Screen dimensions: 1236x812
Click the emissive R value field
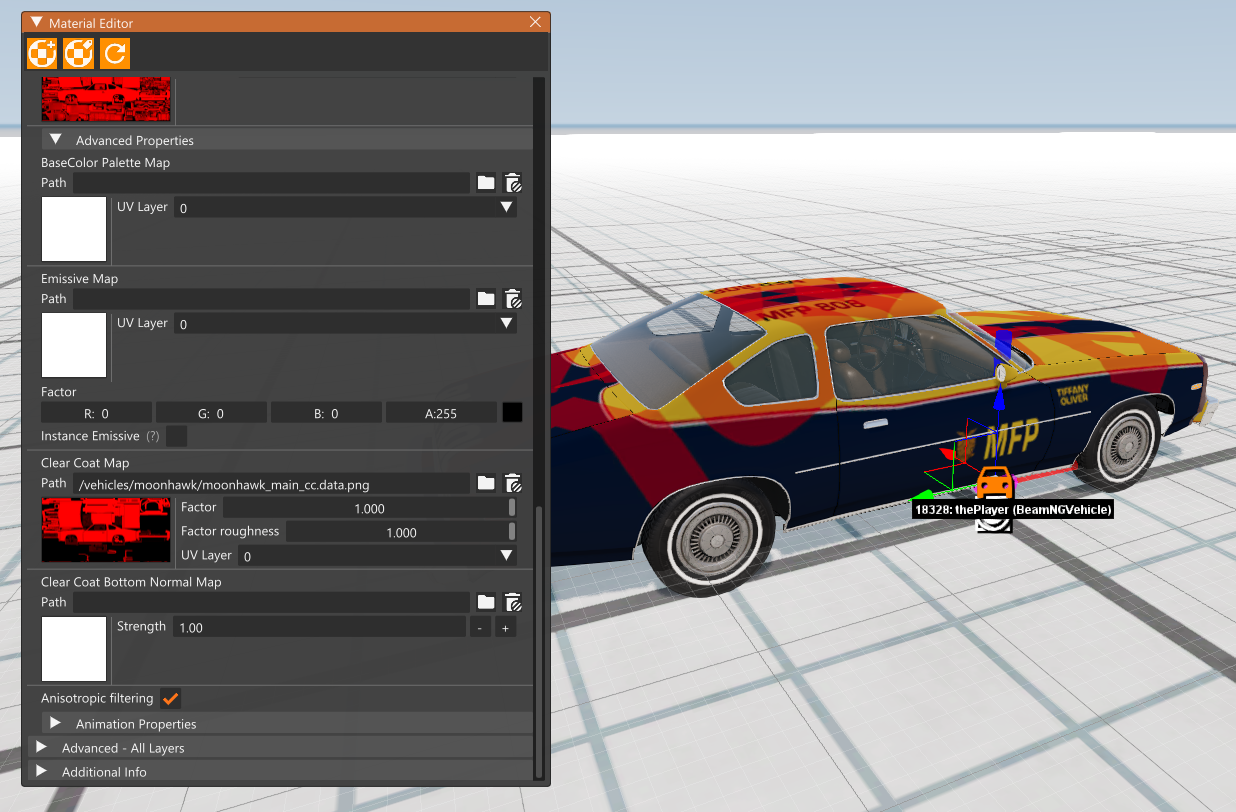pyautogui.click(x=96, y=413)
